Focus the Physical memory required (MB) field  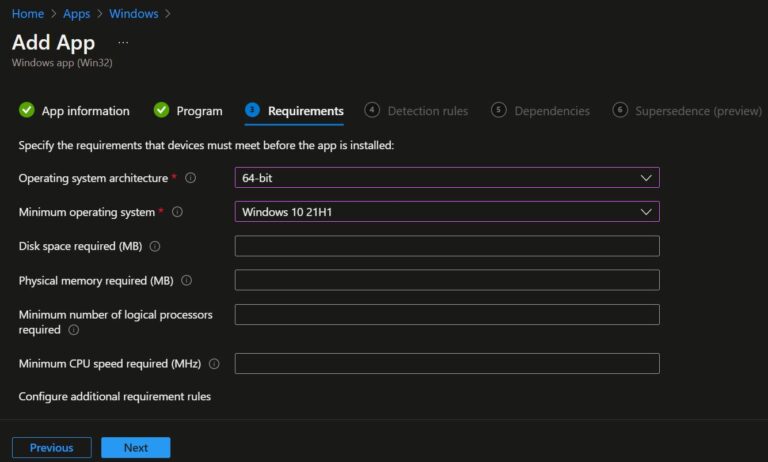447,280
